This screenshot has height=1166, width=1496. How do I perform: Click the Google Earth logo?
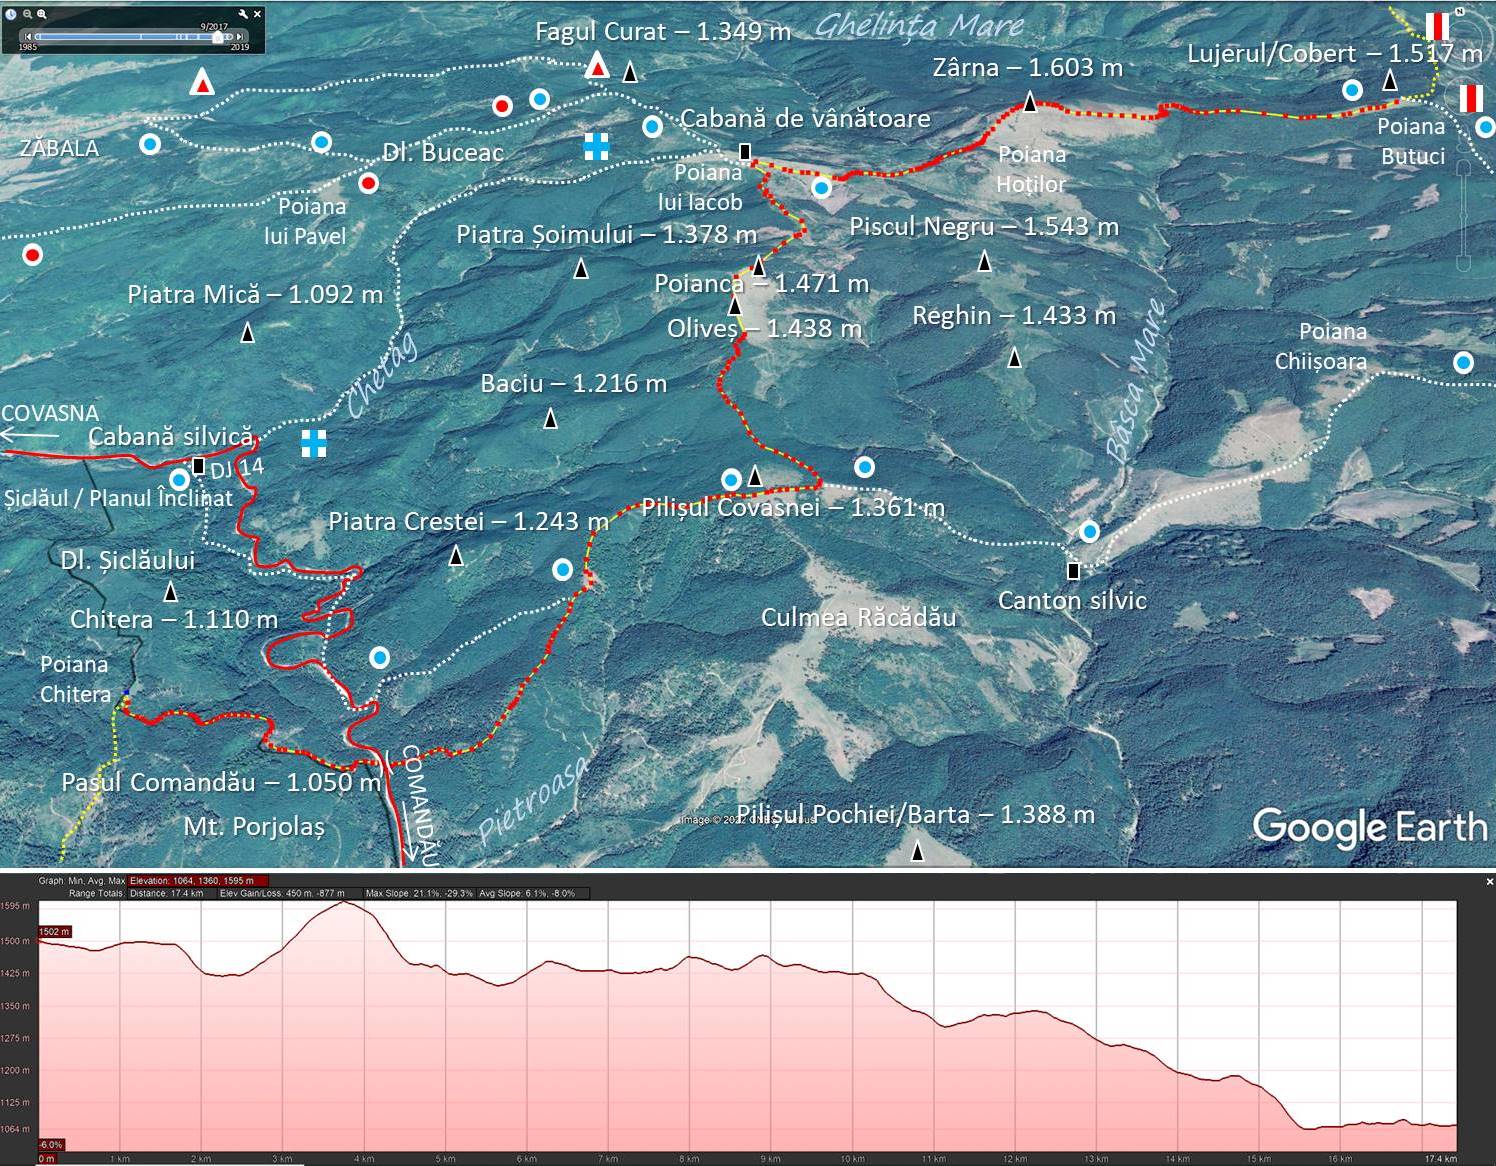pyautogui.click(x=1369, y=828)
